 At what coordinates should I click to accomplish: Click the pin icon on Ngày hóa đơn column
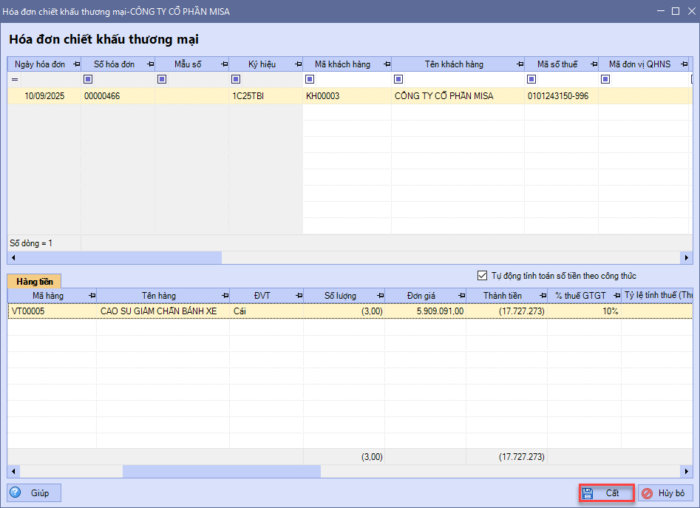tap(77, 64)
